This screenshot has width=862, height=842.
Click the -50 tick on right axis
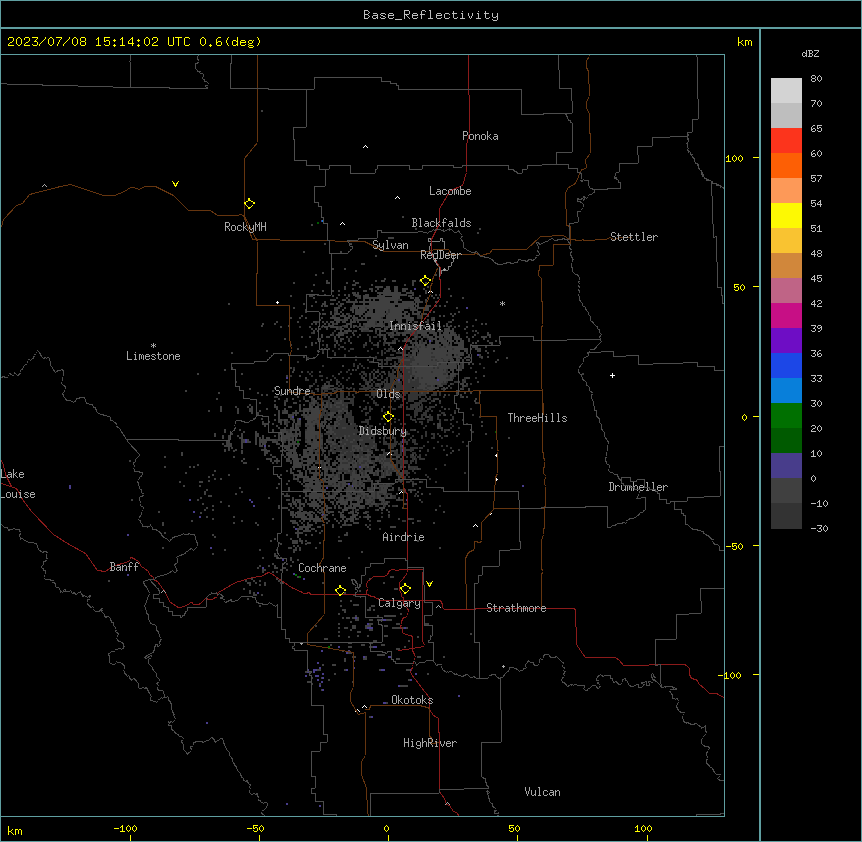(x=734, y=546)
